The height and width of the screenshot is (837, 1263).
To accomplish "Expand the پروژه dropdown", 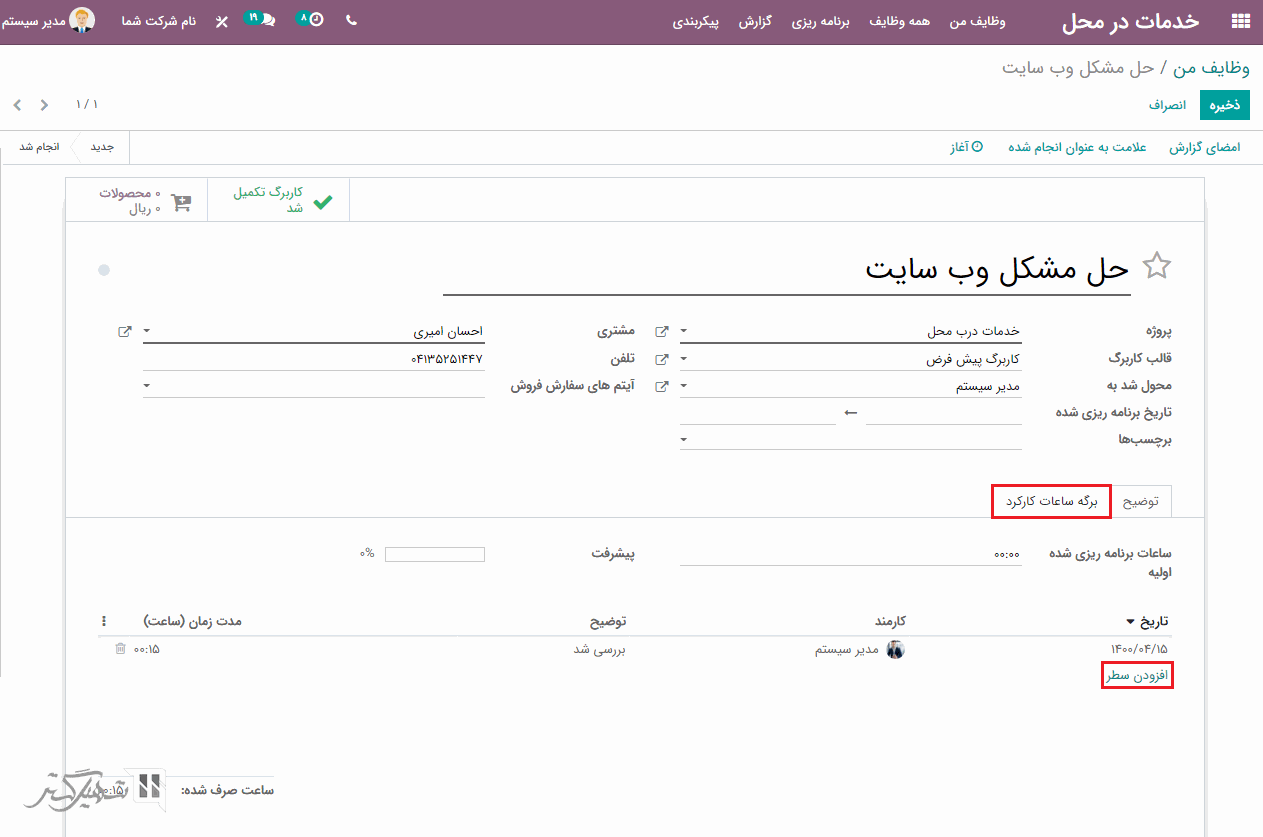I will [x=684, y=331].
